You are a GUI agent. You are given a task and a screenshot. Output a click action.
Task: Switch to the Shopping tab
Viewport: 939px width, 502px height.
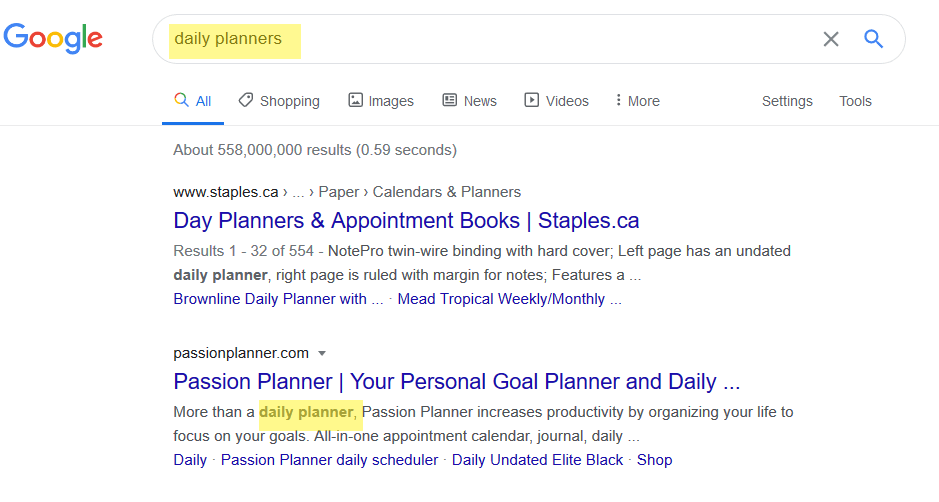click(x=279, y=101)
